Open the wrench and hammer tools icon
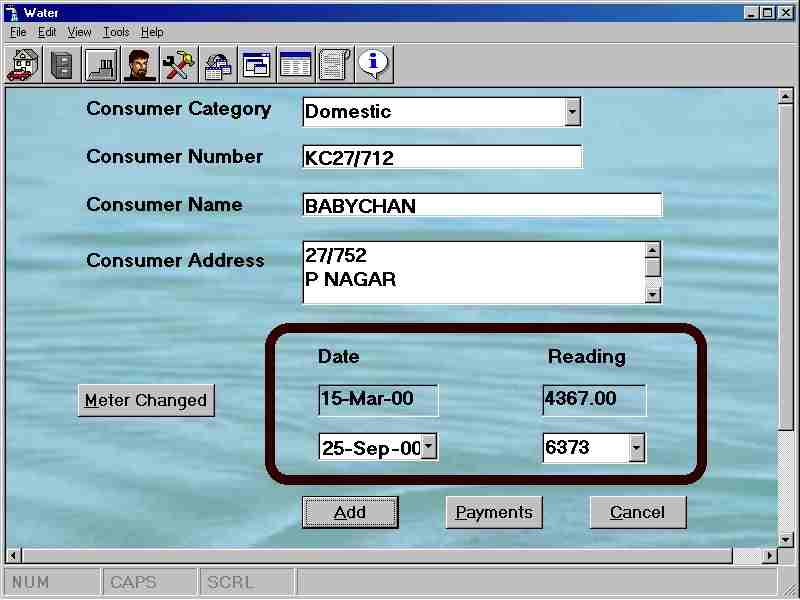This screenshot has height=600, width=800. click(179, 65)
